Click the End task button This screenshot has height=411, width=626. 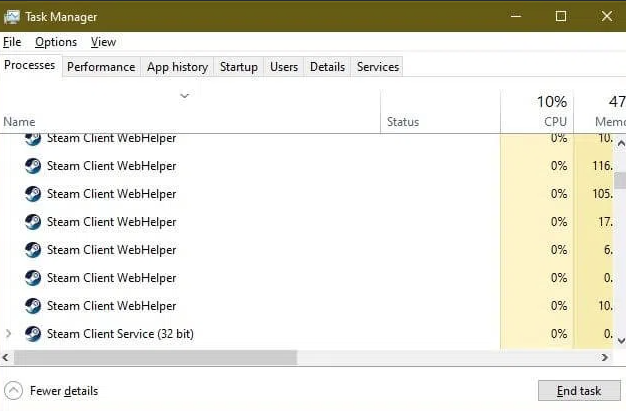point(579,390)
